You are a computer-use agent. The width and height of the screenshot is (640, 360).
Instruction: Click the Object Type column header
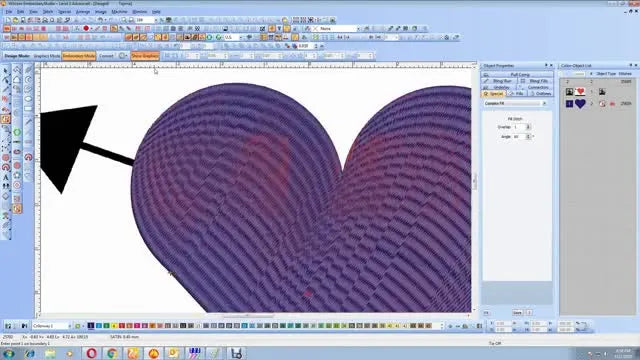[606, 74]
